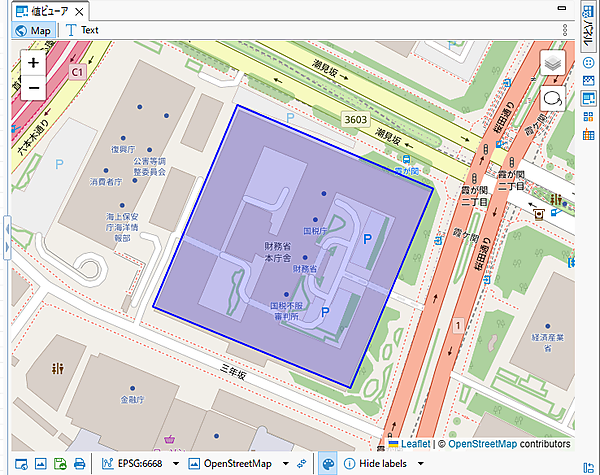Switch to the Text tab
This screenshot has height=475, width=600.
(82, 30)
